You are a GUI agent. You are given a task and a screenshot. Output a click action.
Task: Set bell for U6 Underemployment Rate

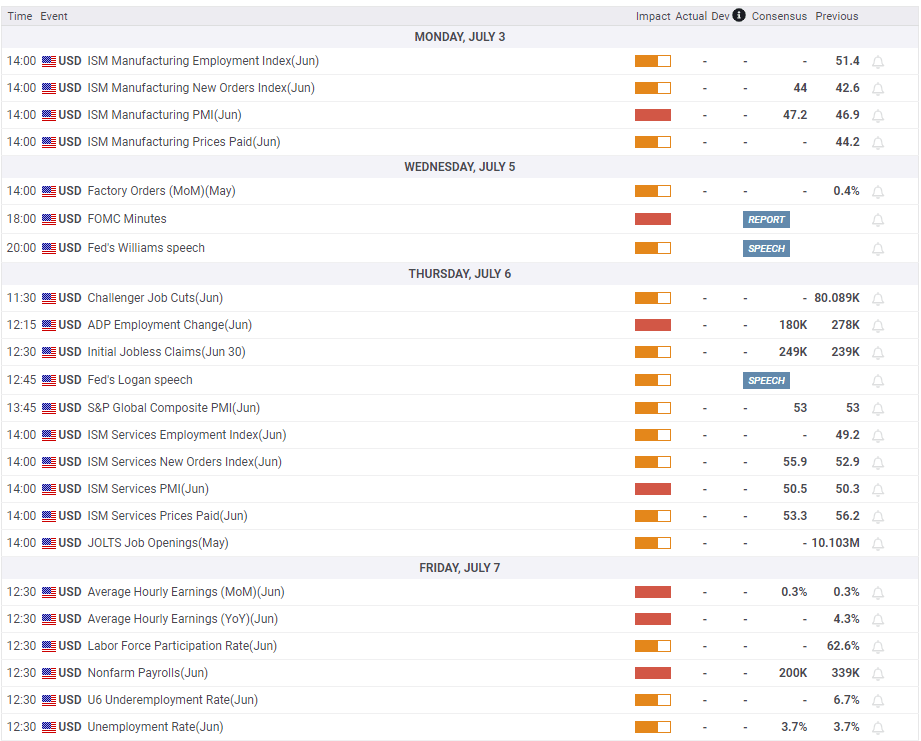click(878, 701)
